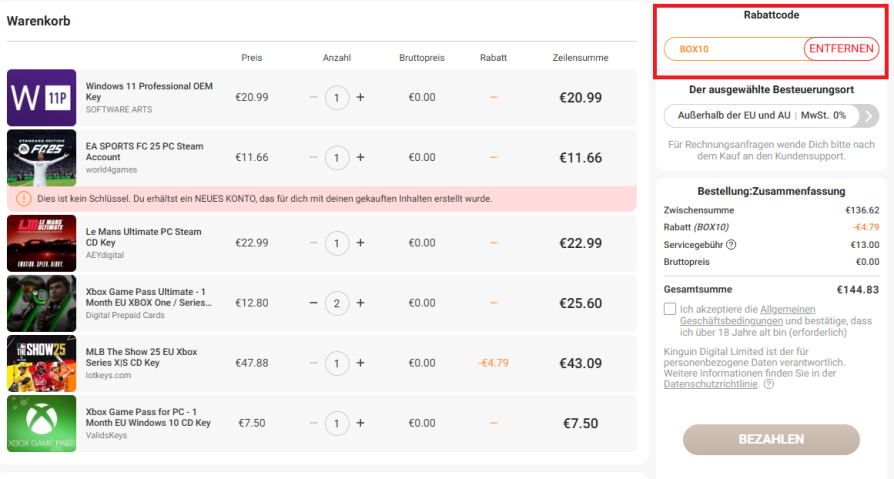Click the warning icon in the pink notice
Image resolution: width=894 pixels, height=479 pixels.
tap(23, 199)
